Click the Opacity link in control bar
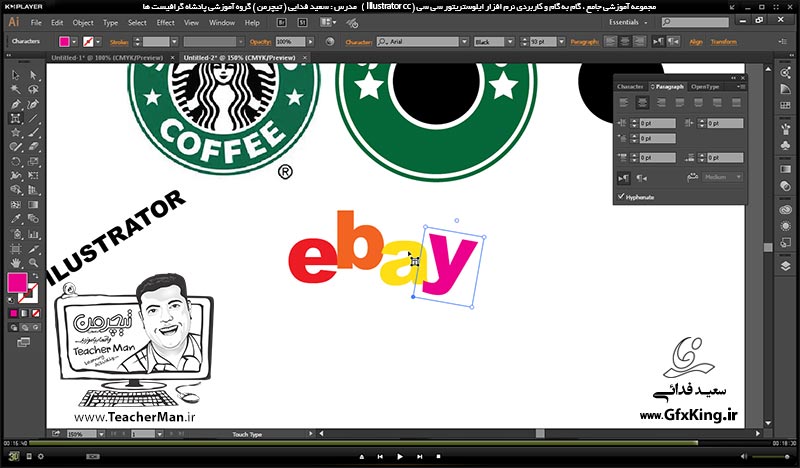The image size is (800, 468). pos(260,42)
